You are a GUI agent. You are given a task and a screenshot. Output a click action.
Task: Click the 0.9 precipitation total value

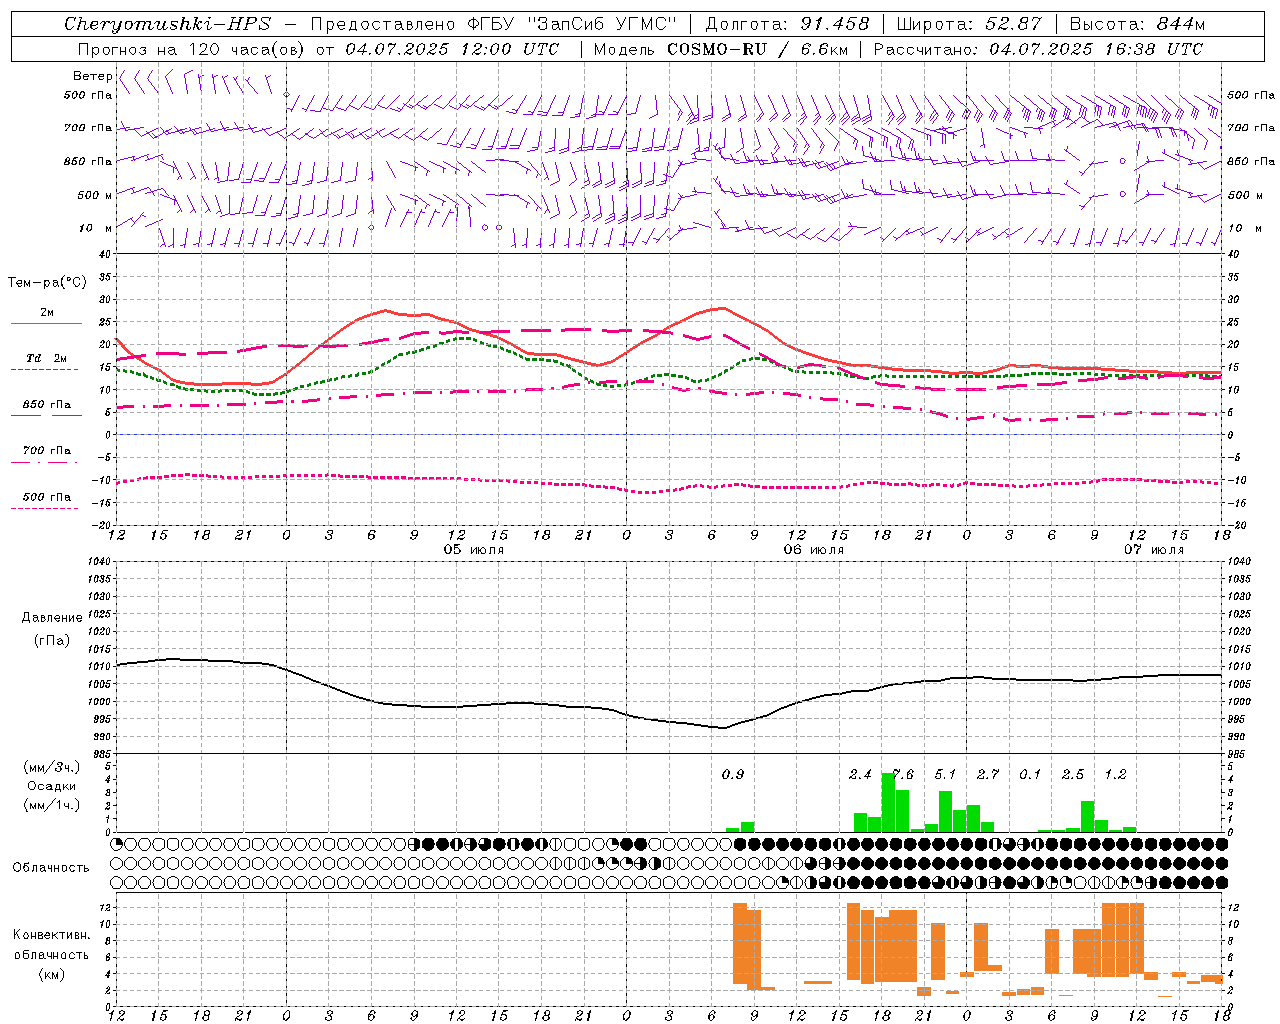pyautogui.click(x=733, y=775)
